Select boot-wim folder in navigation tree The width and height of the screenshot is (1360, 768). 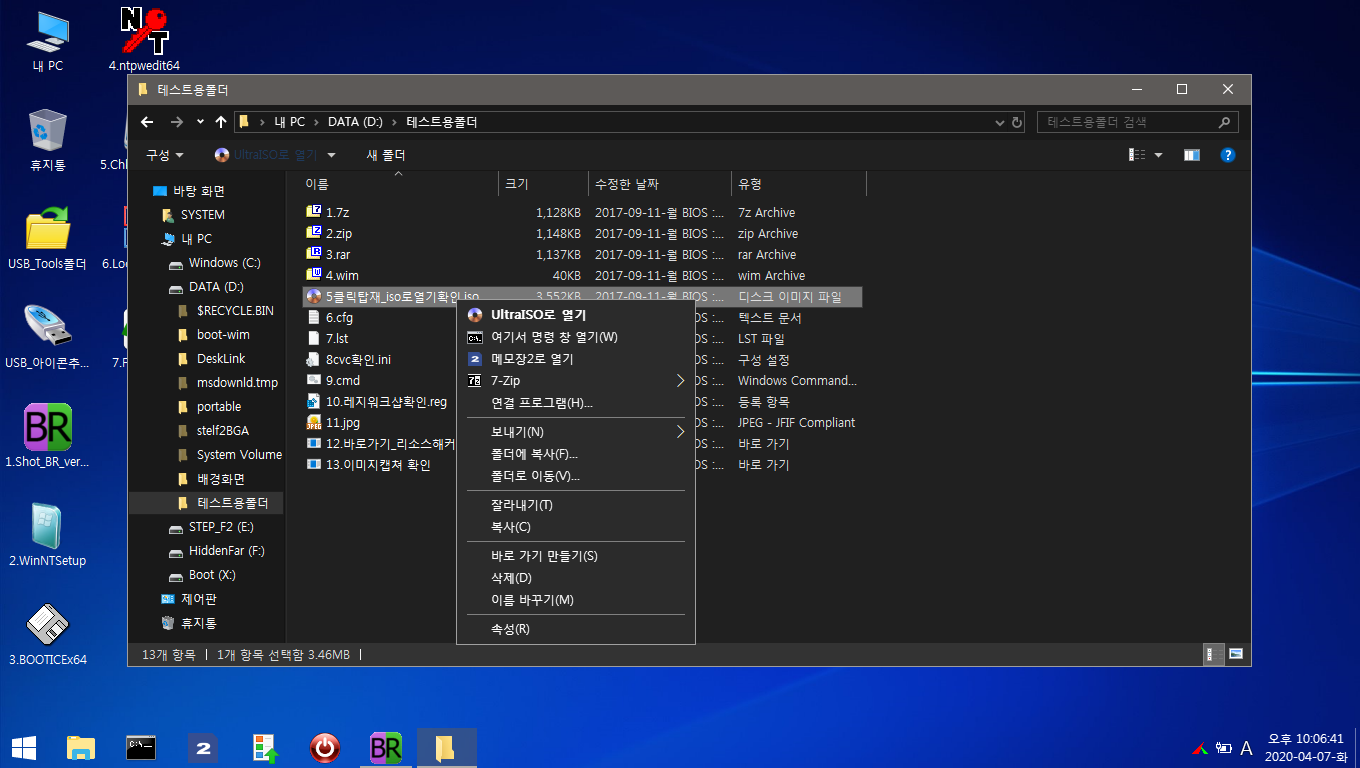click(x=223, y=335)
